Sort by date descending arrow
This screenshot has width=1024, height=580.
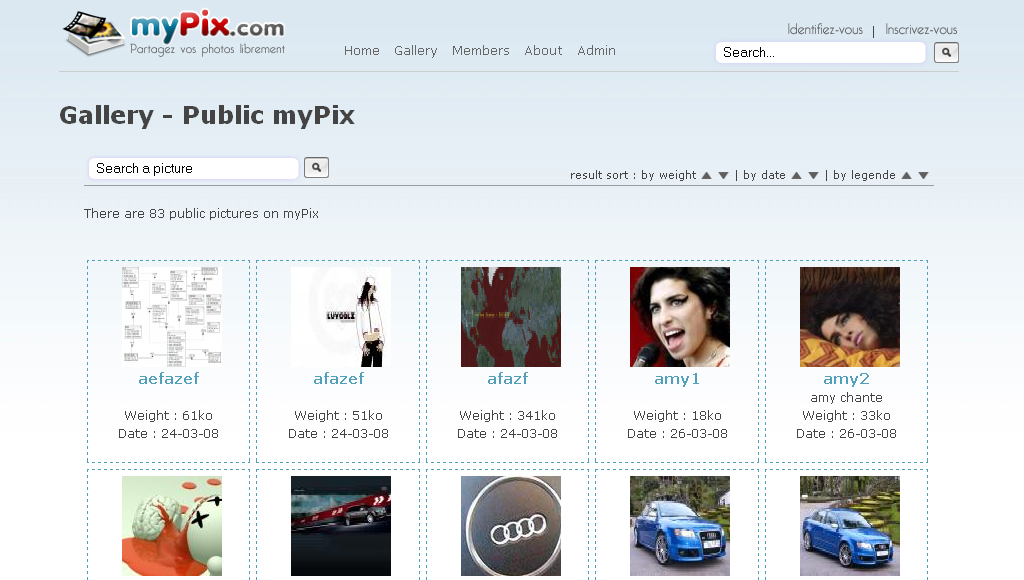point(814,175)
